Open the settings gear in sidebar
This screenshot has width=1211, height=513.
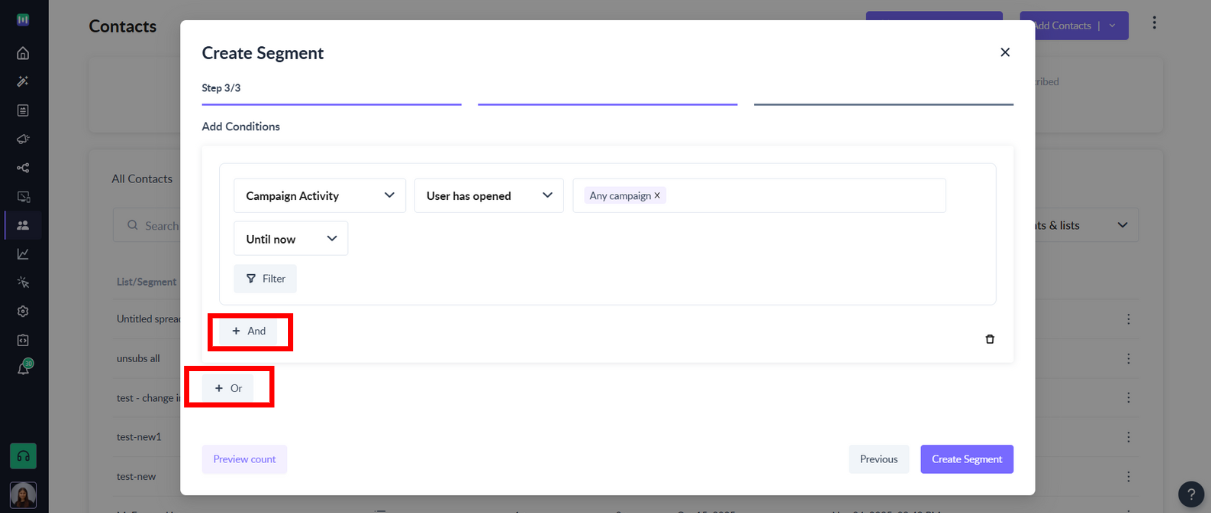coord(23,311)
